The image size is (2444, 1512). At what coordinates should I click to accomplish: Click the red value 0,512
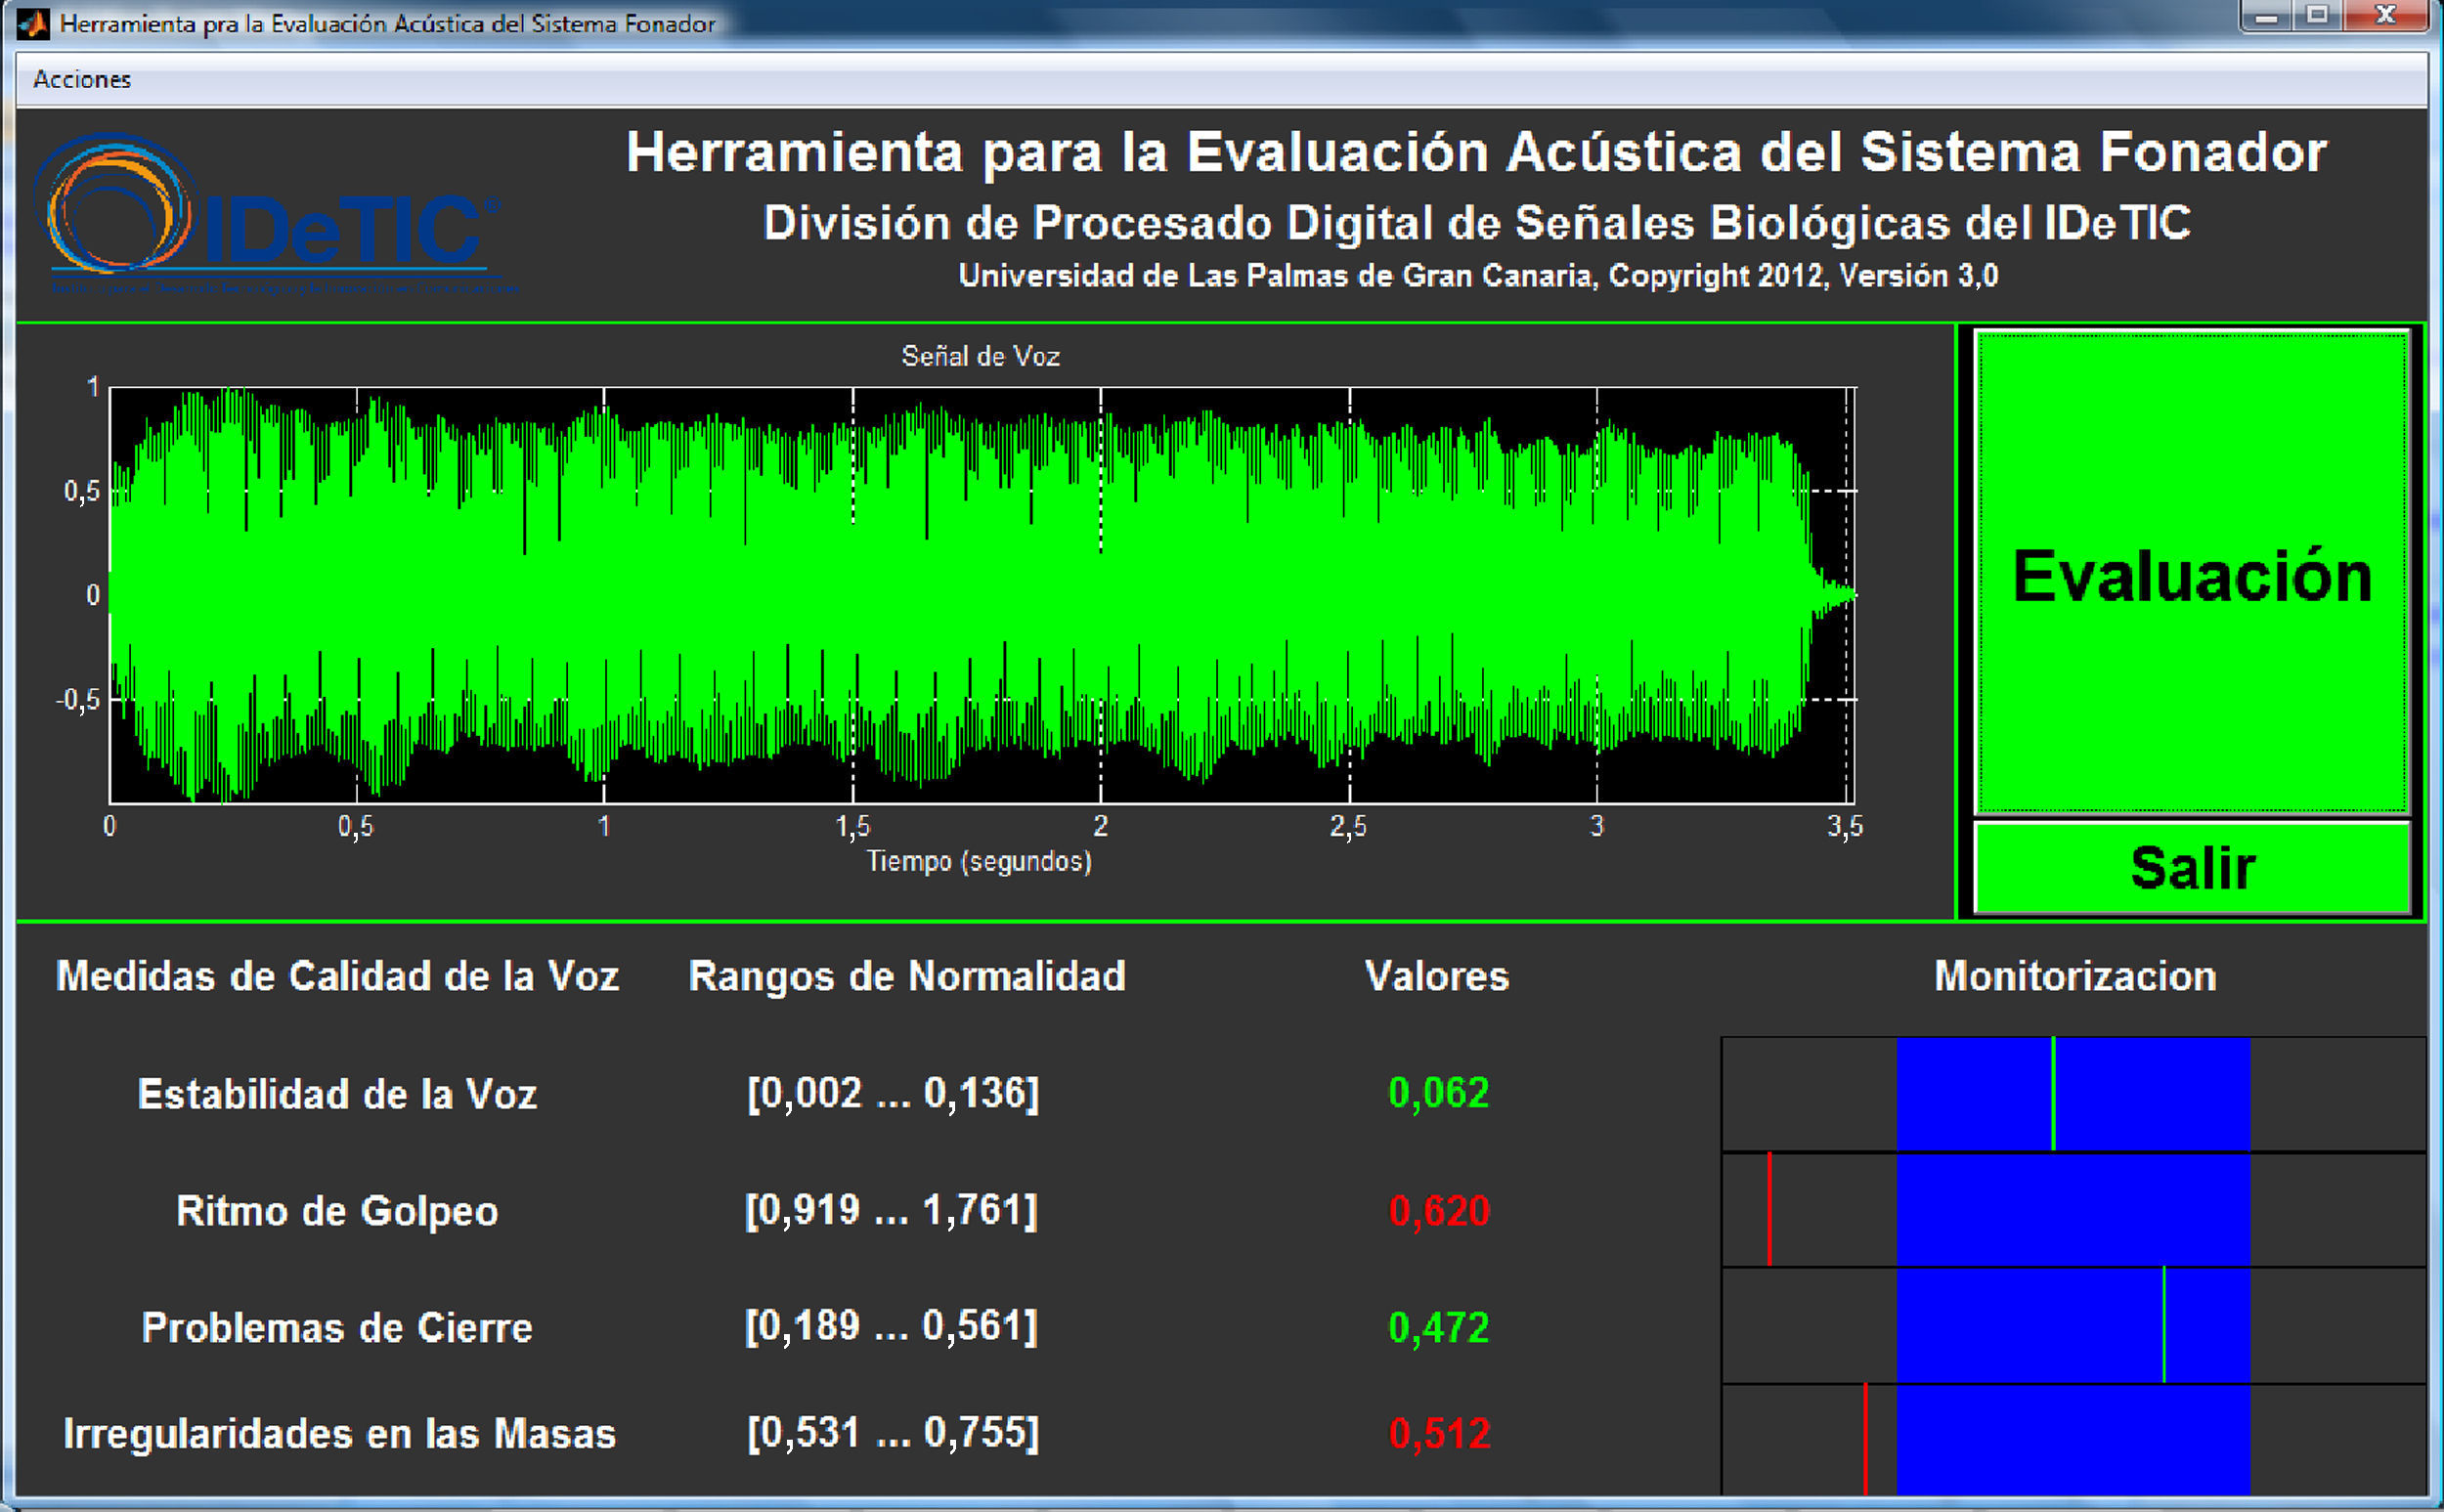[1439, 1434]
